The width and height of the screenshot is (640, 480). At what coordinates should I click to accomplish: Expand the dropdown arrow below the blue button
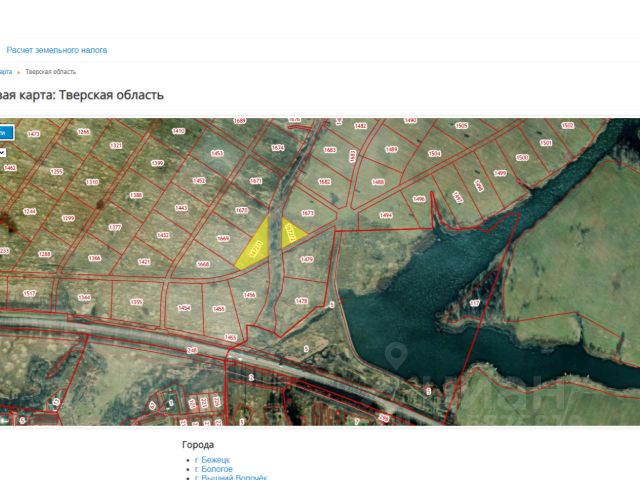[2, 153]
